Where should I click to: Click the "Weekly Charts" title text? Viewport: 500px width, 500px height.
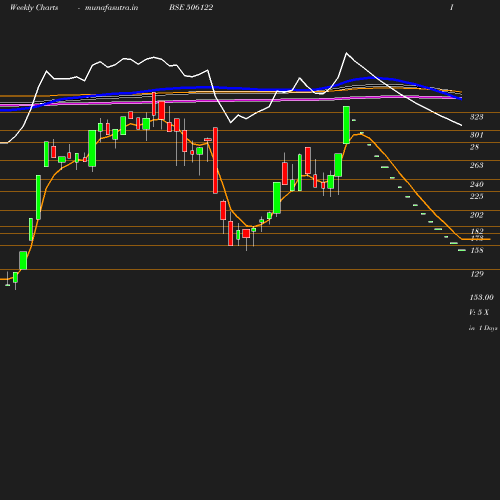(34, 7)
